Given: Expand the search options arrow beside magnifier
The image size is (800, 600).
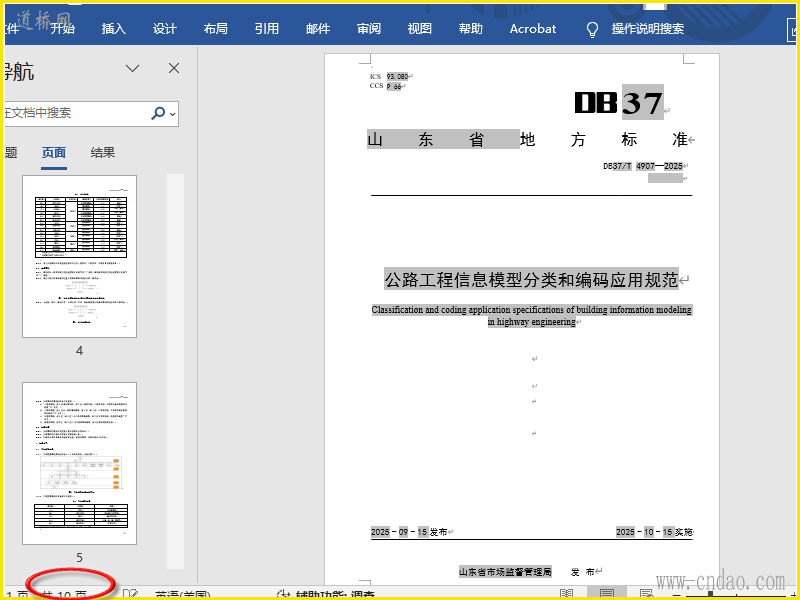Looking at the screenshot, I should (x=173, y=114).
